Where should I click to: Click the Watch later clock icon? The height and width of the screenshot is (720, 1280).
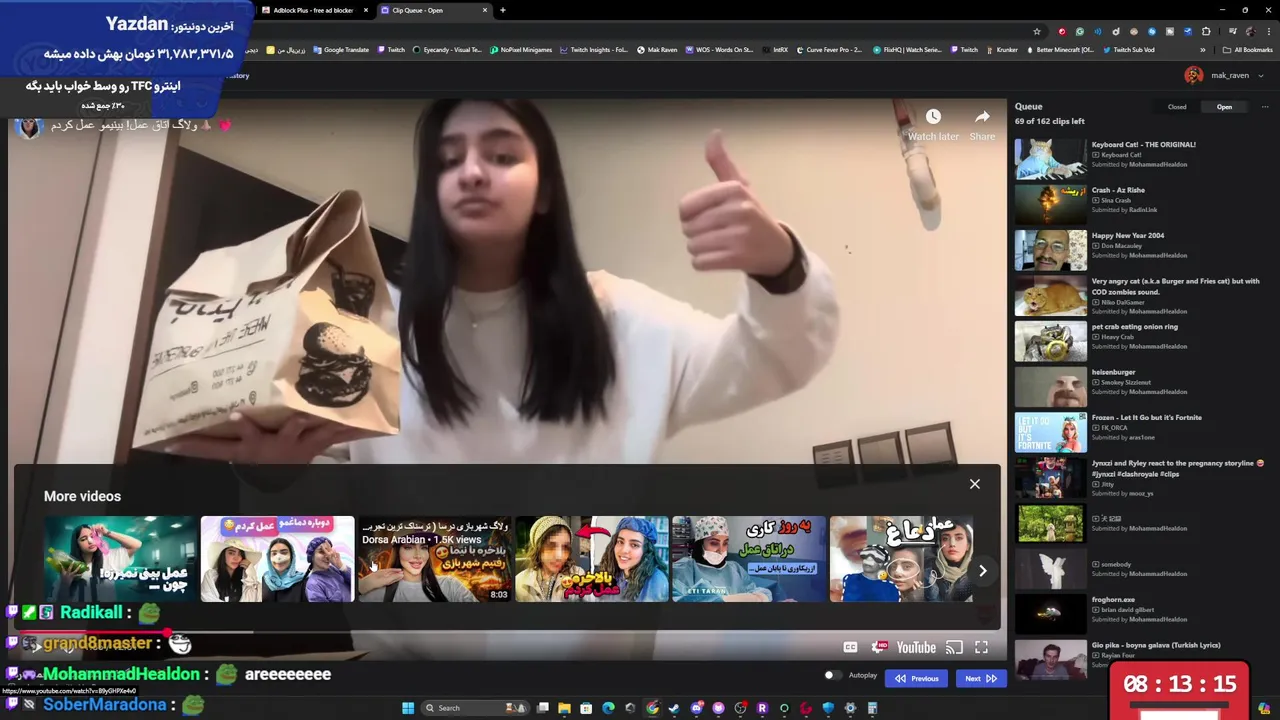click(x=933, y=117)
